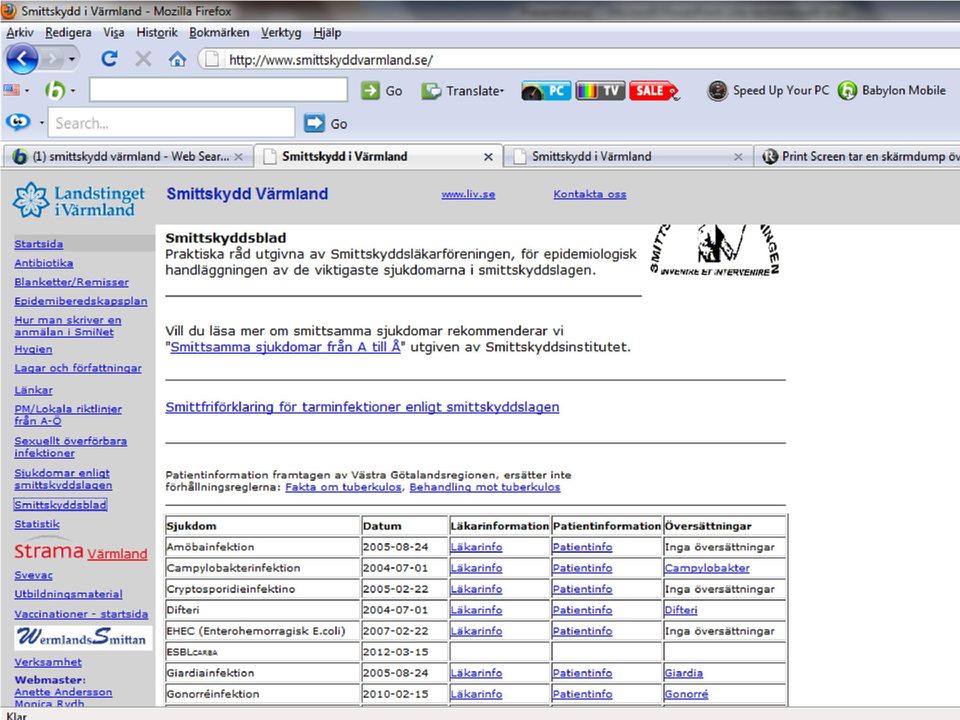Screen dimensions: 960x720
Task: Open Läkarinfo for Amöbainfektion
Action: (x=476, y=547)
